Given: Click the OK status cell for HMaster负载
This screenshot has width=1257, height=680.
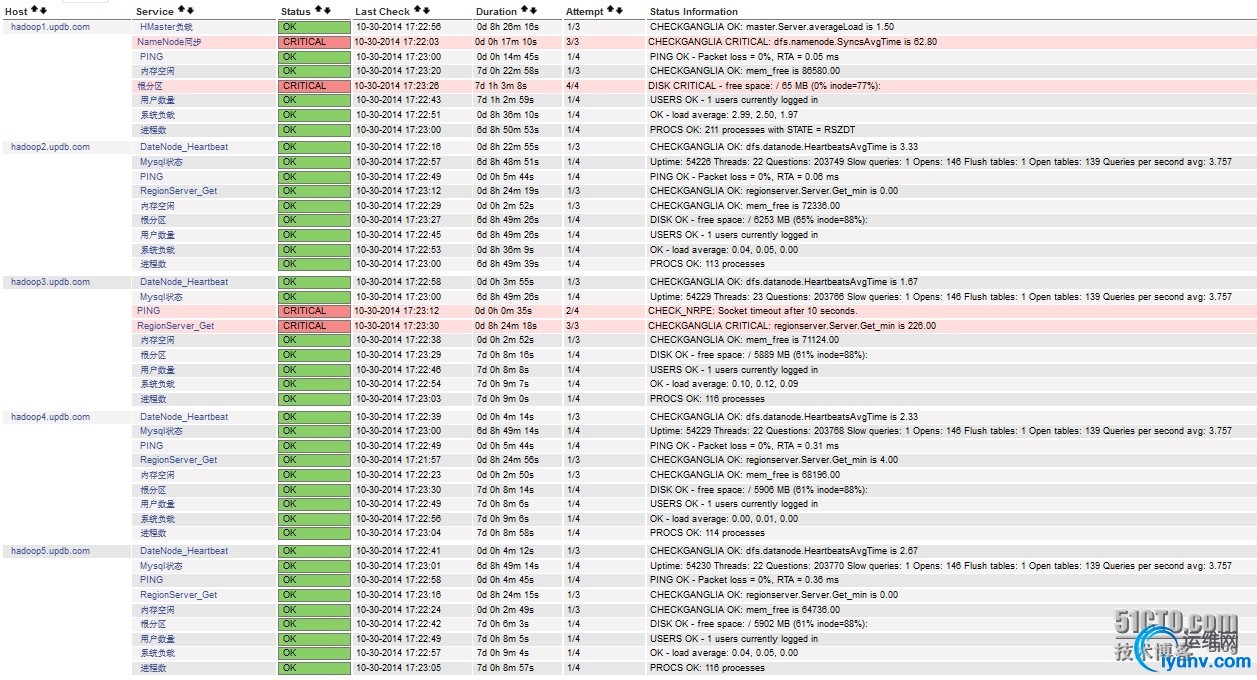Looking at the screenshot, I should coord(314,27).
